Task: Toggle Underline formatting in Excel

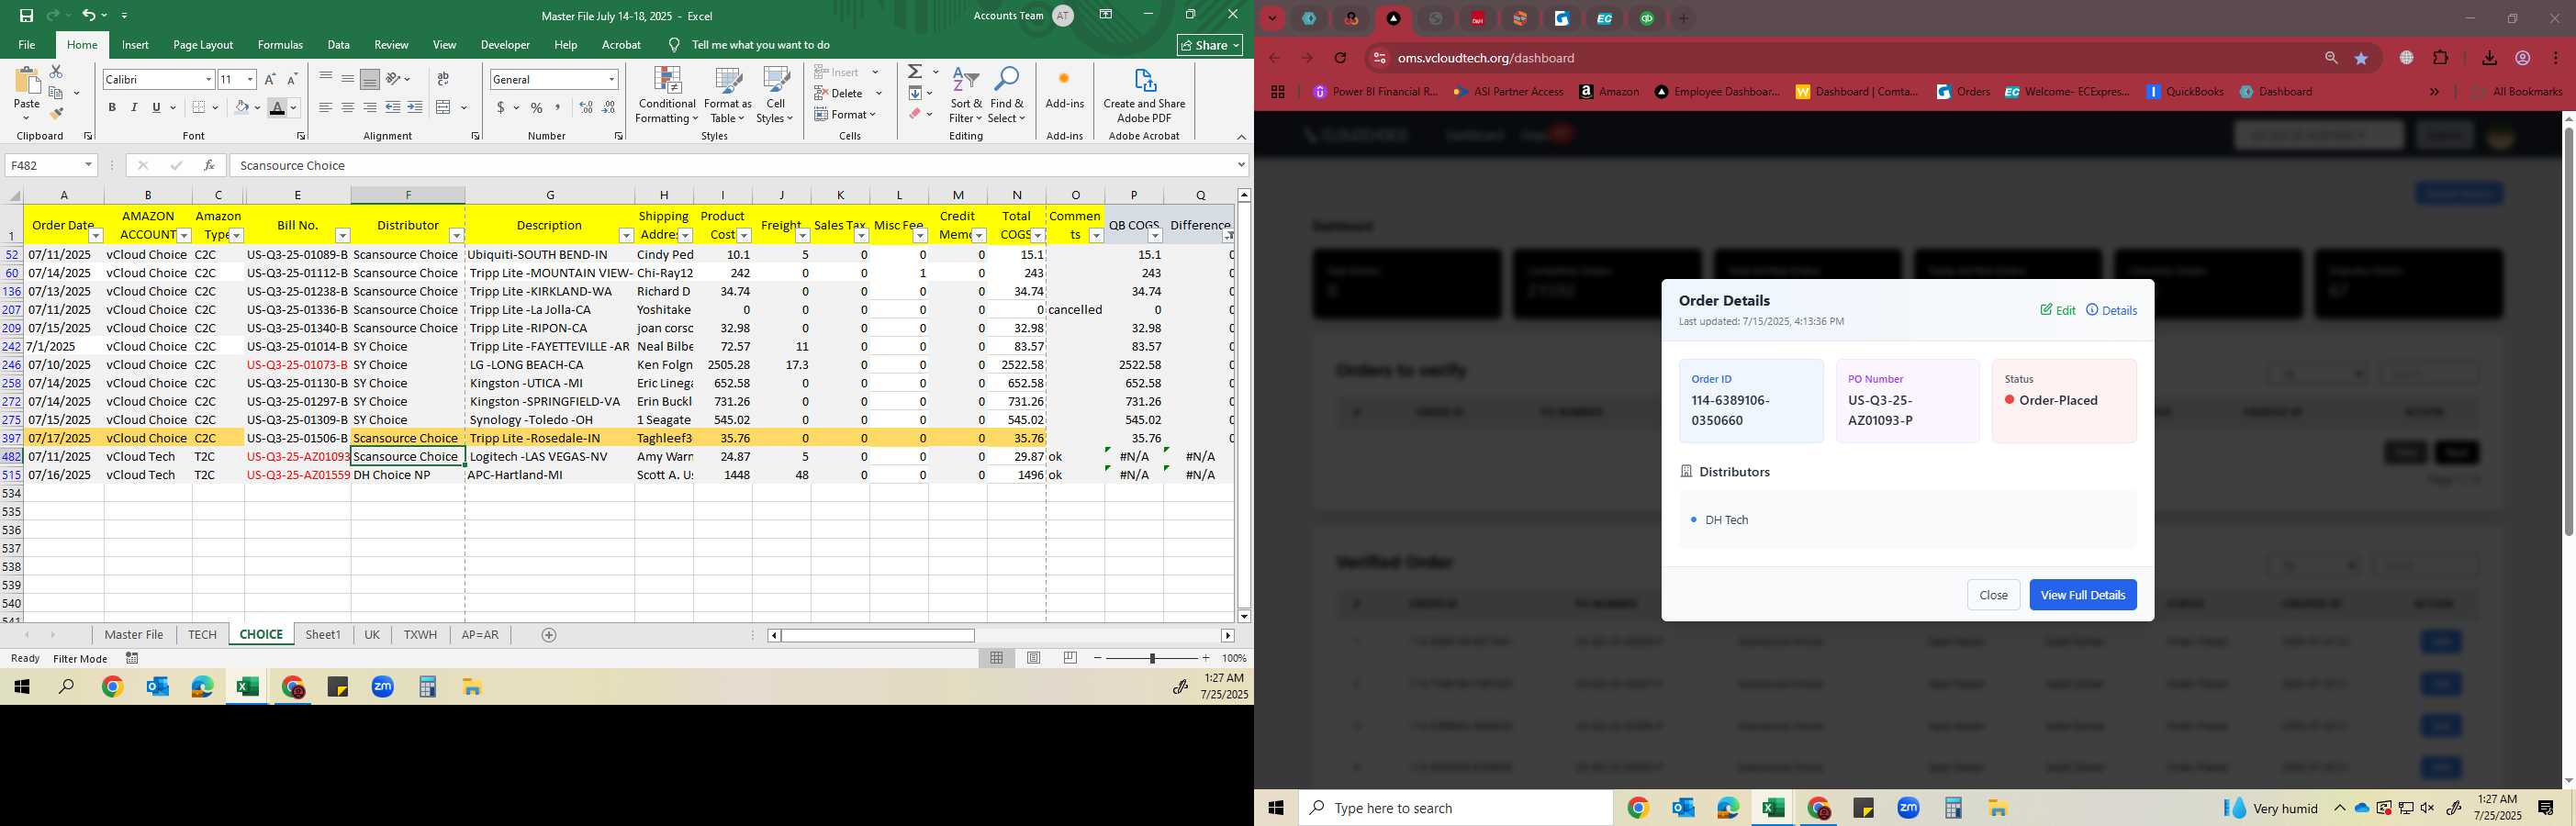Action: (x=156, y=107)
